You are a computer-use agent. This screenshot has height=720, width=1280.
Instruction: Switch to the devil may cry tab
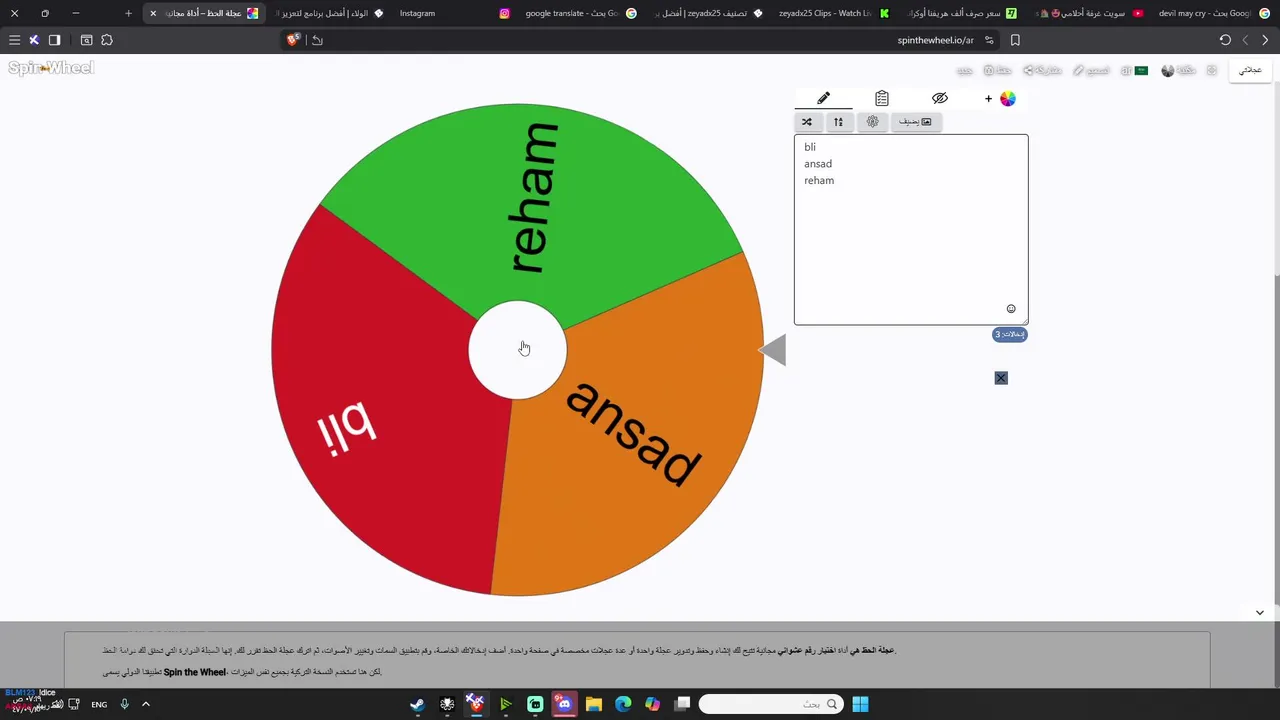coord(1213,13)
